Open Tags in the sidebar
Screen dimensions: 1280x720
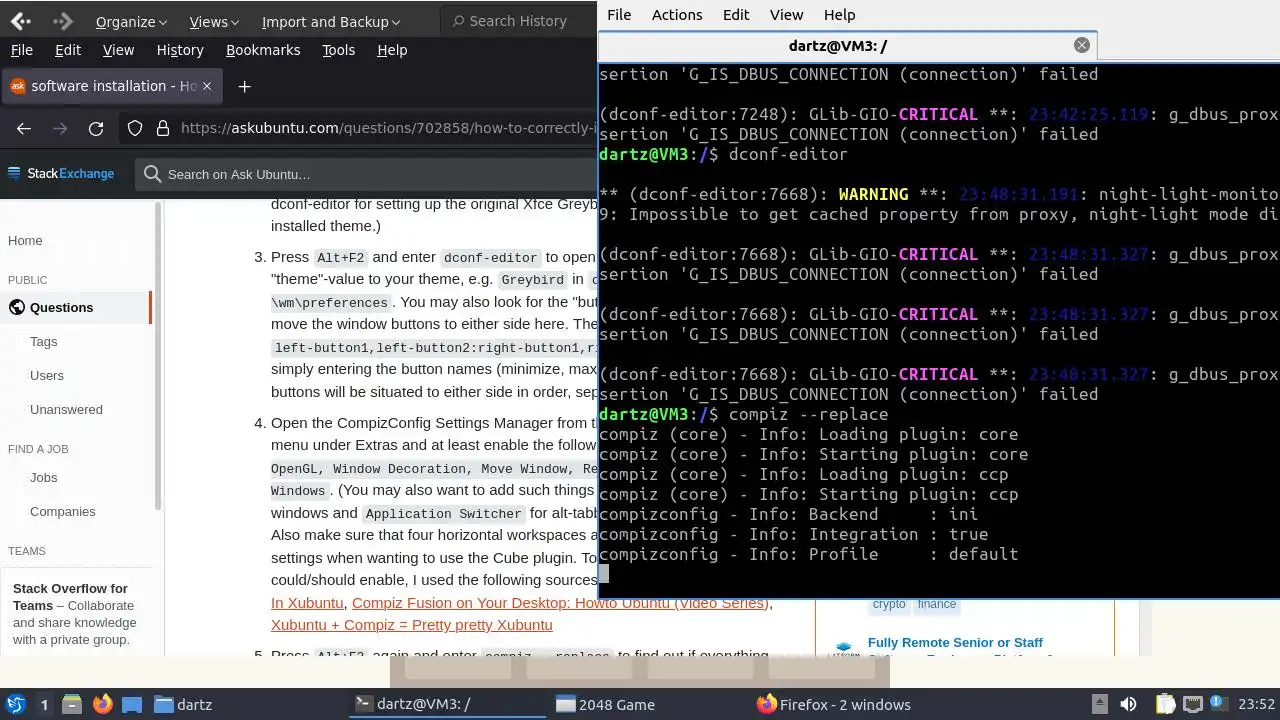pos(44,341)
